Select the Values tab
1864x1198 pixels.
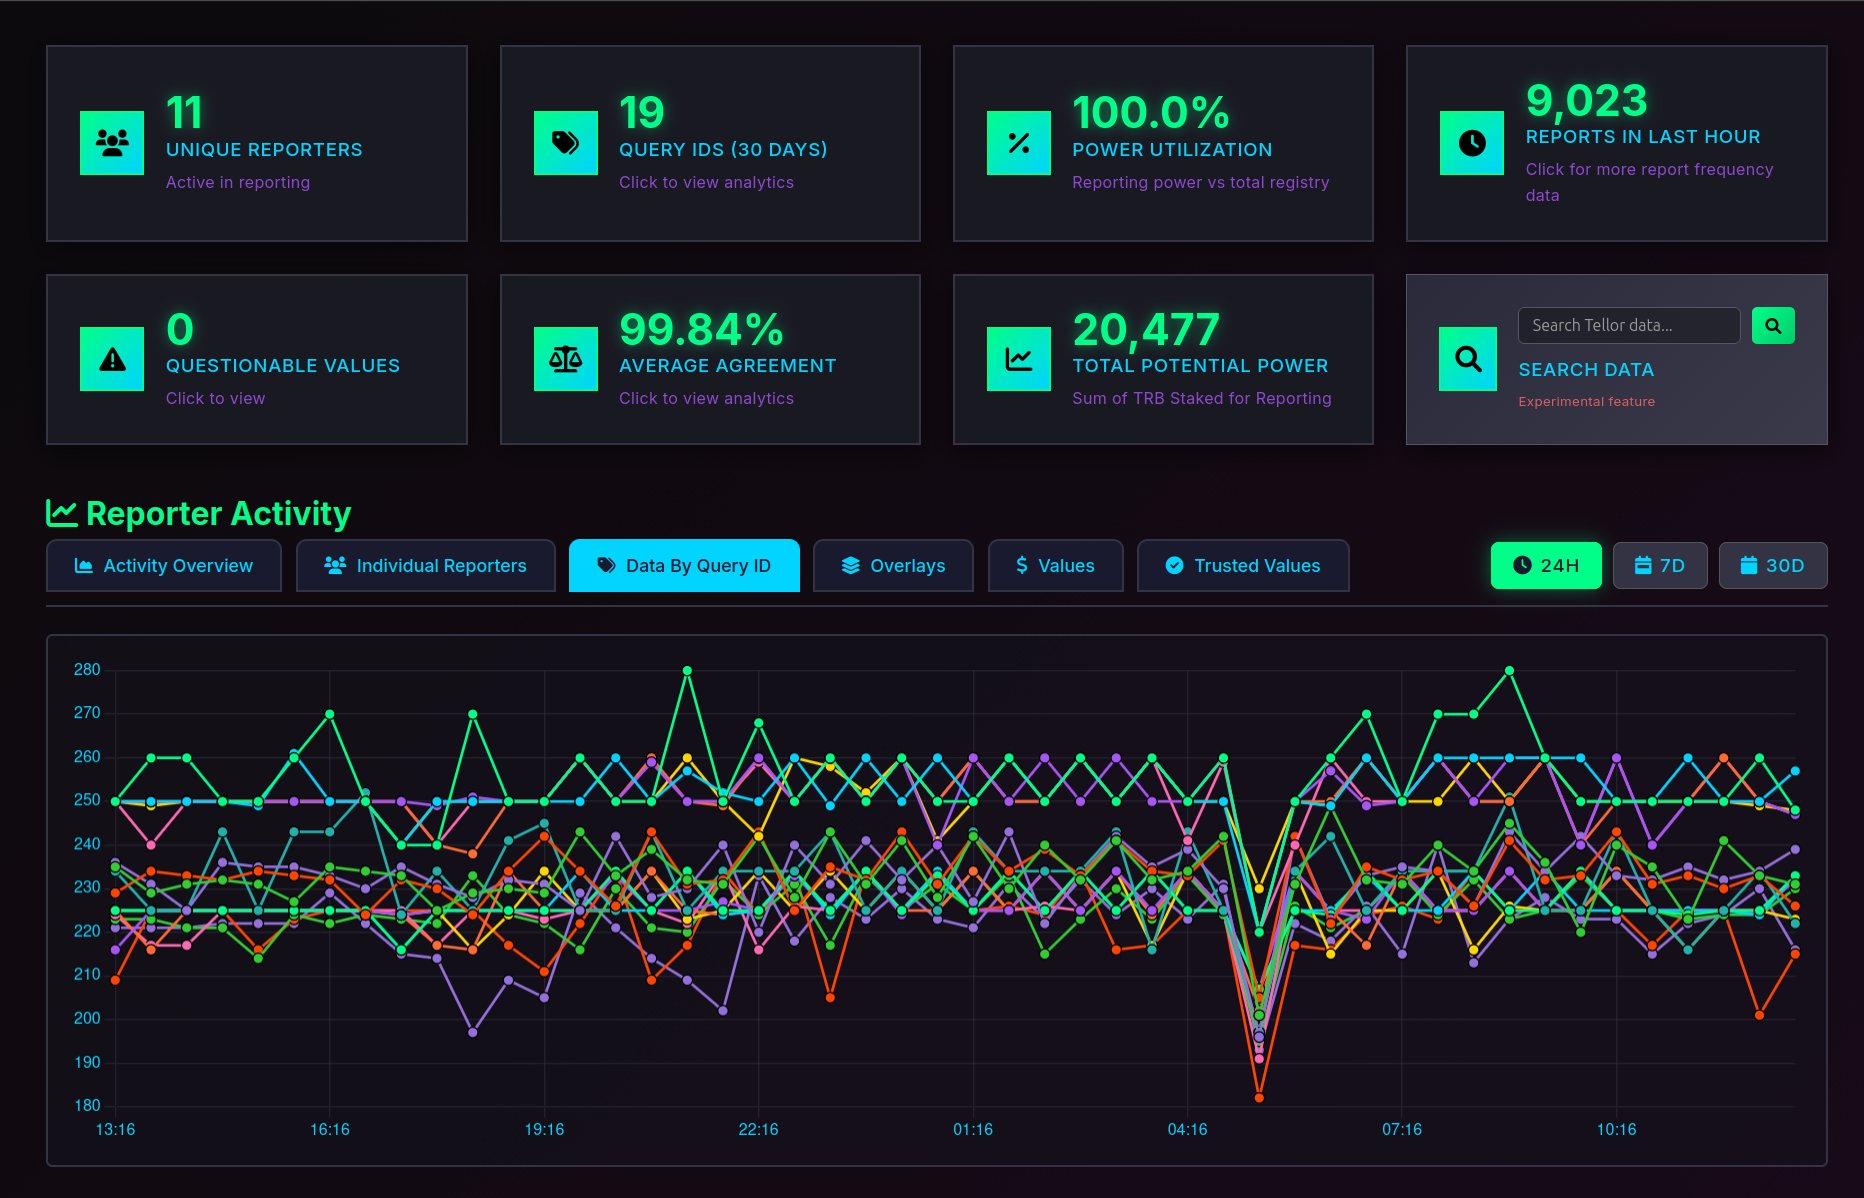click(x=1056, y=566)
